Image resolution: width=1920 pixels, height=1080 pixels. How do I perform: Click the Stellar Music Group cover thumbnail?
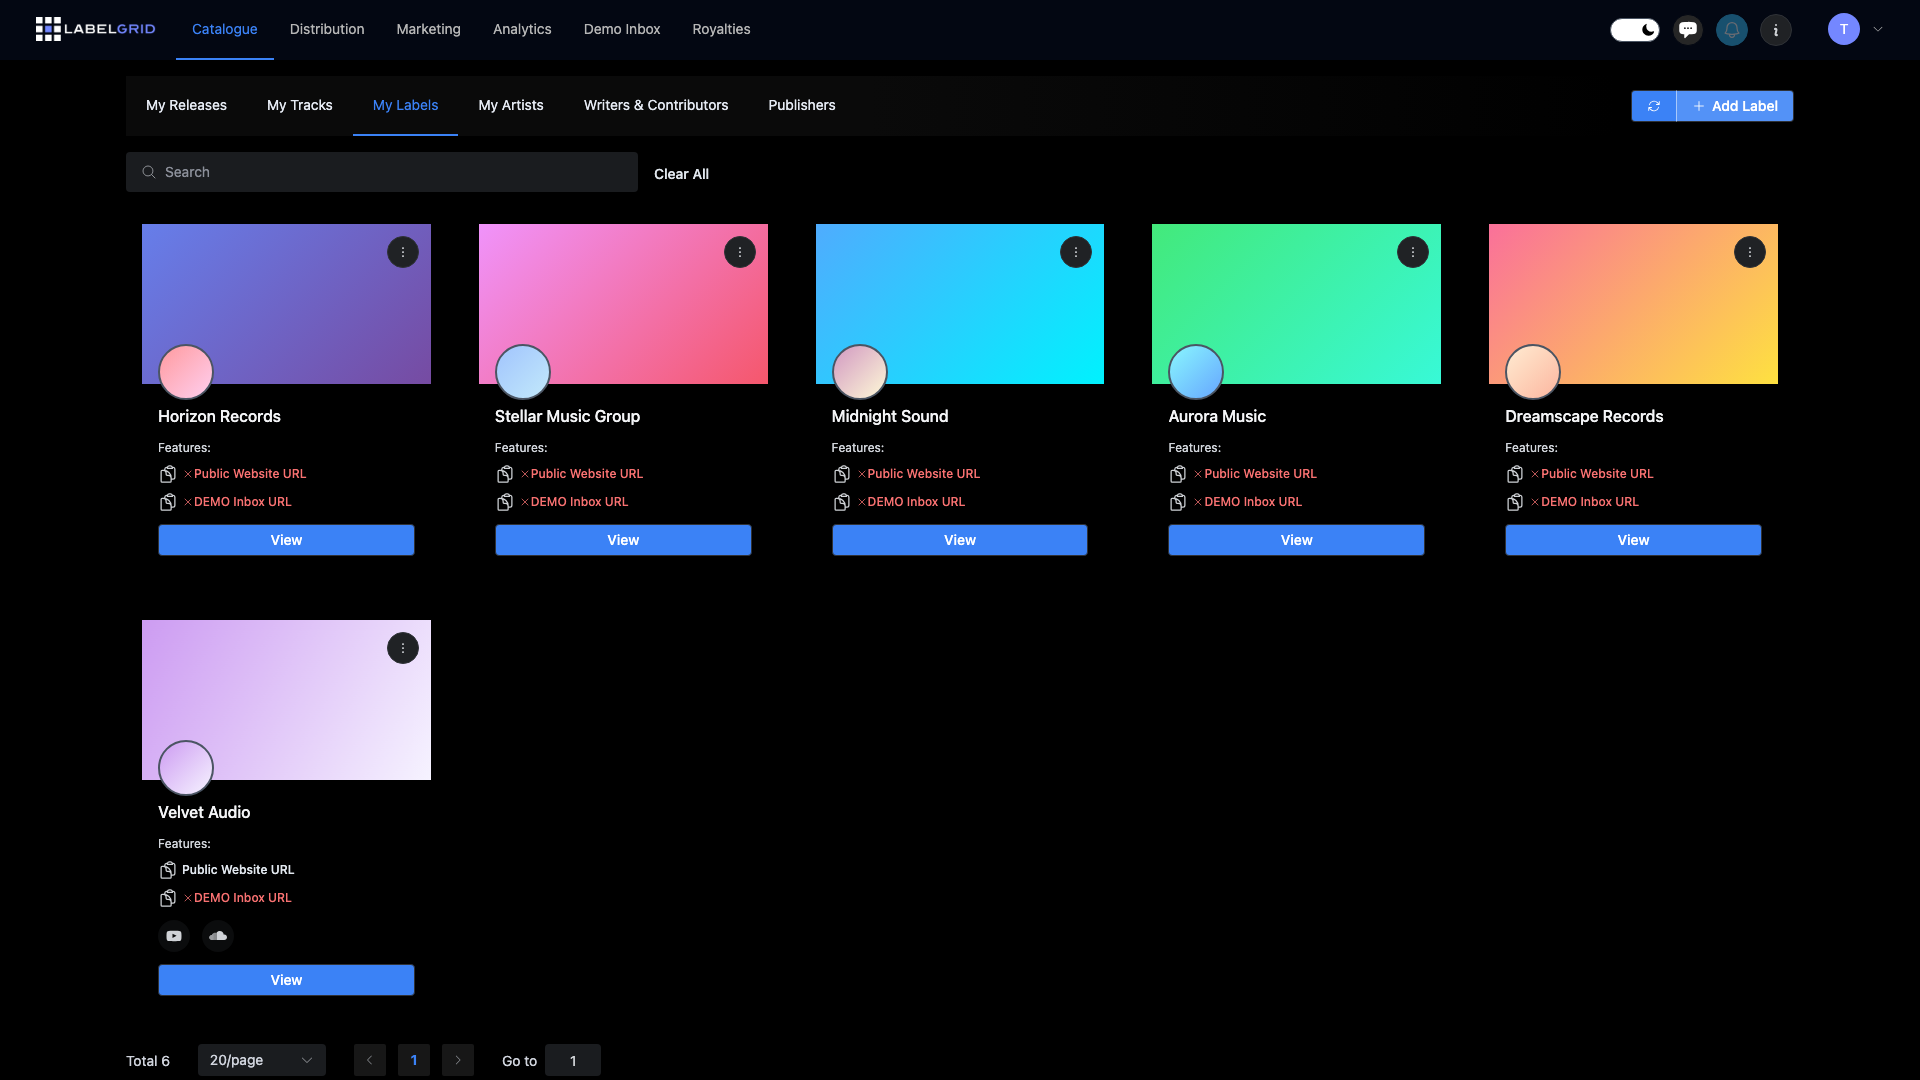[623, 304]
